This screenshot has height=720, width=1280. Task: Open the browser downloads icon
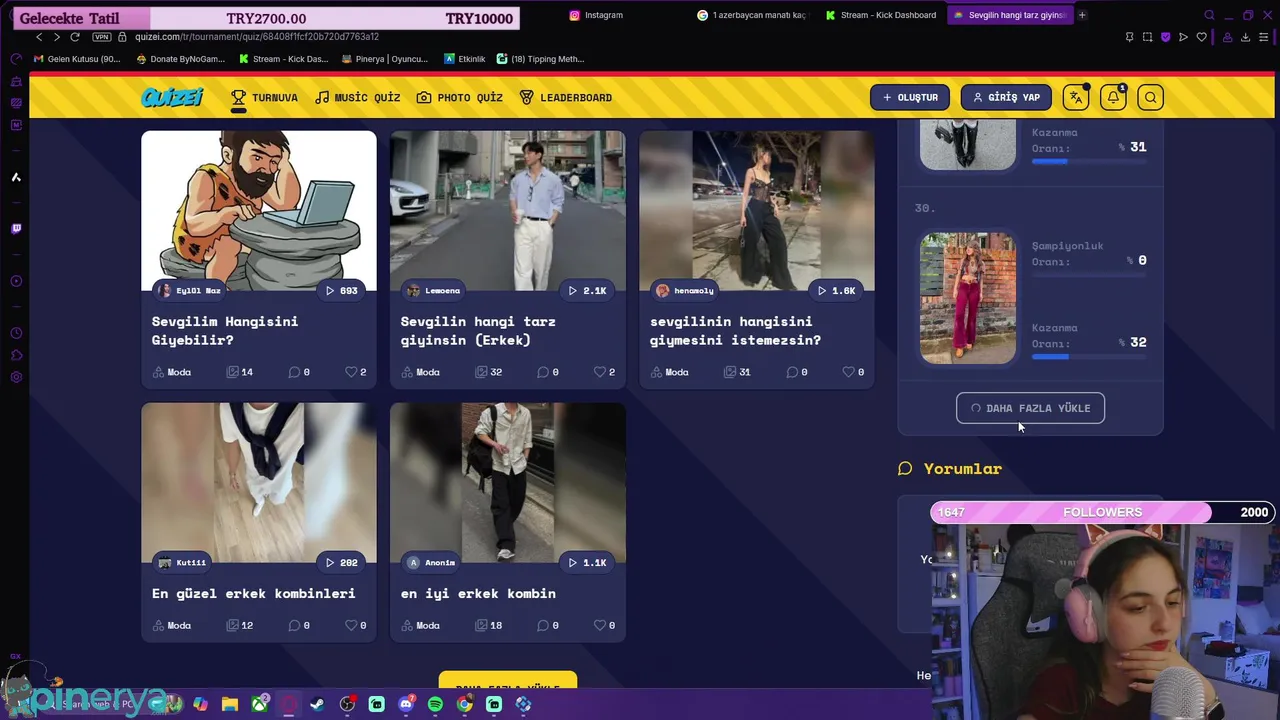(x=1245, y=37)
